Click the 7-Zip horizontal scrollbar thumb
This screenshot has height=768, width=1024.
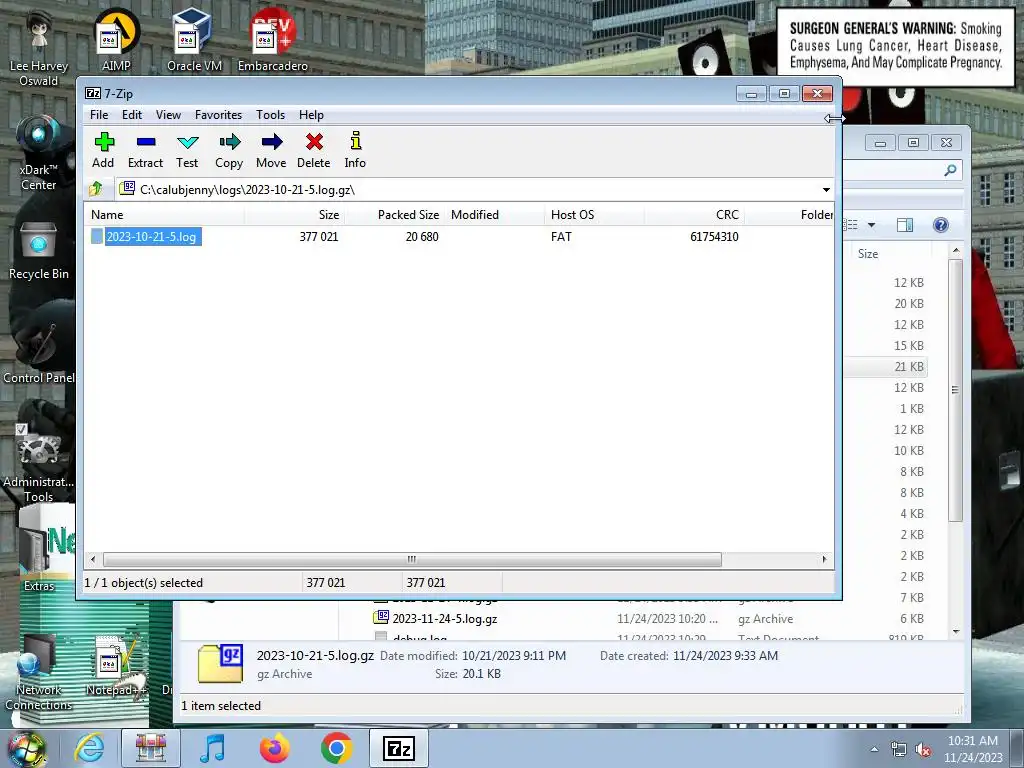tap(412, 559)
